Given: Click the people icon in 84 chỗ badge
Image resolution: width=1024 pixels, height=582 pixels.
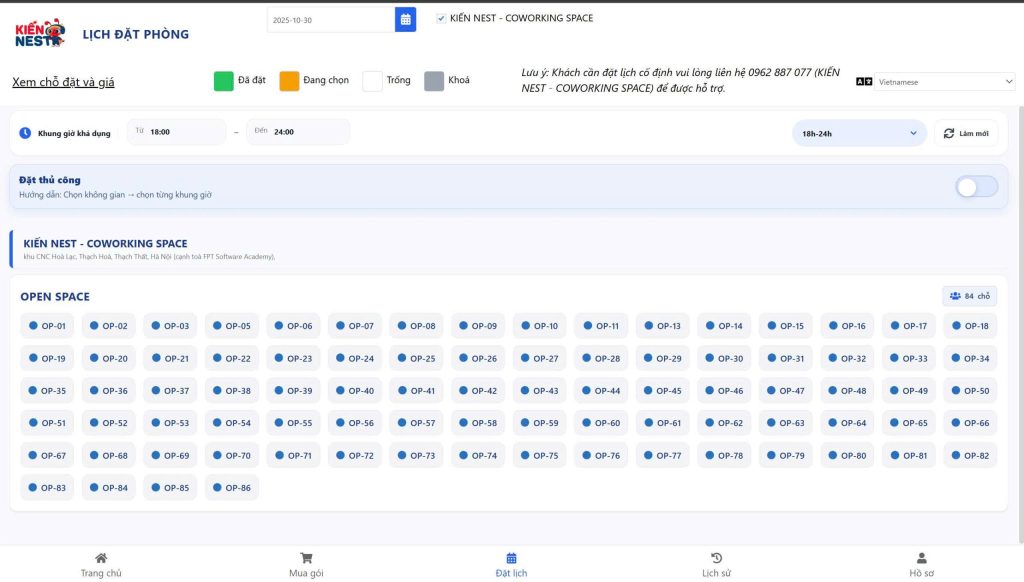Looking at the screenshot, I should tap(955, 296).
